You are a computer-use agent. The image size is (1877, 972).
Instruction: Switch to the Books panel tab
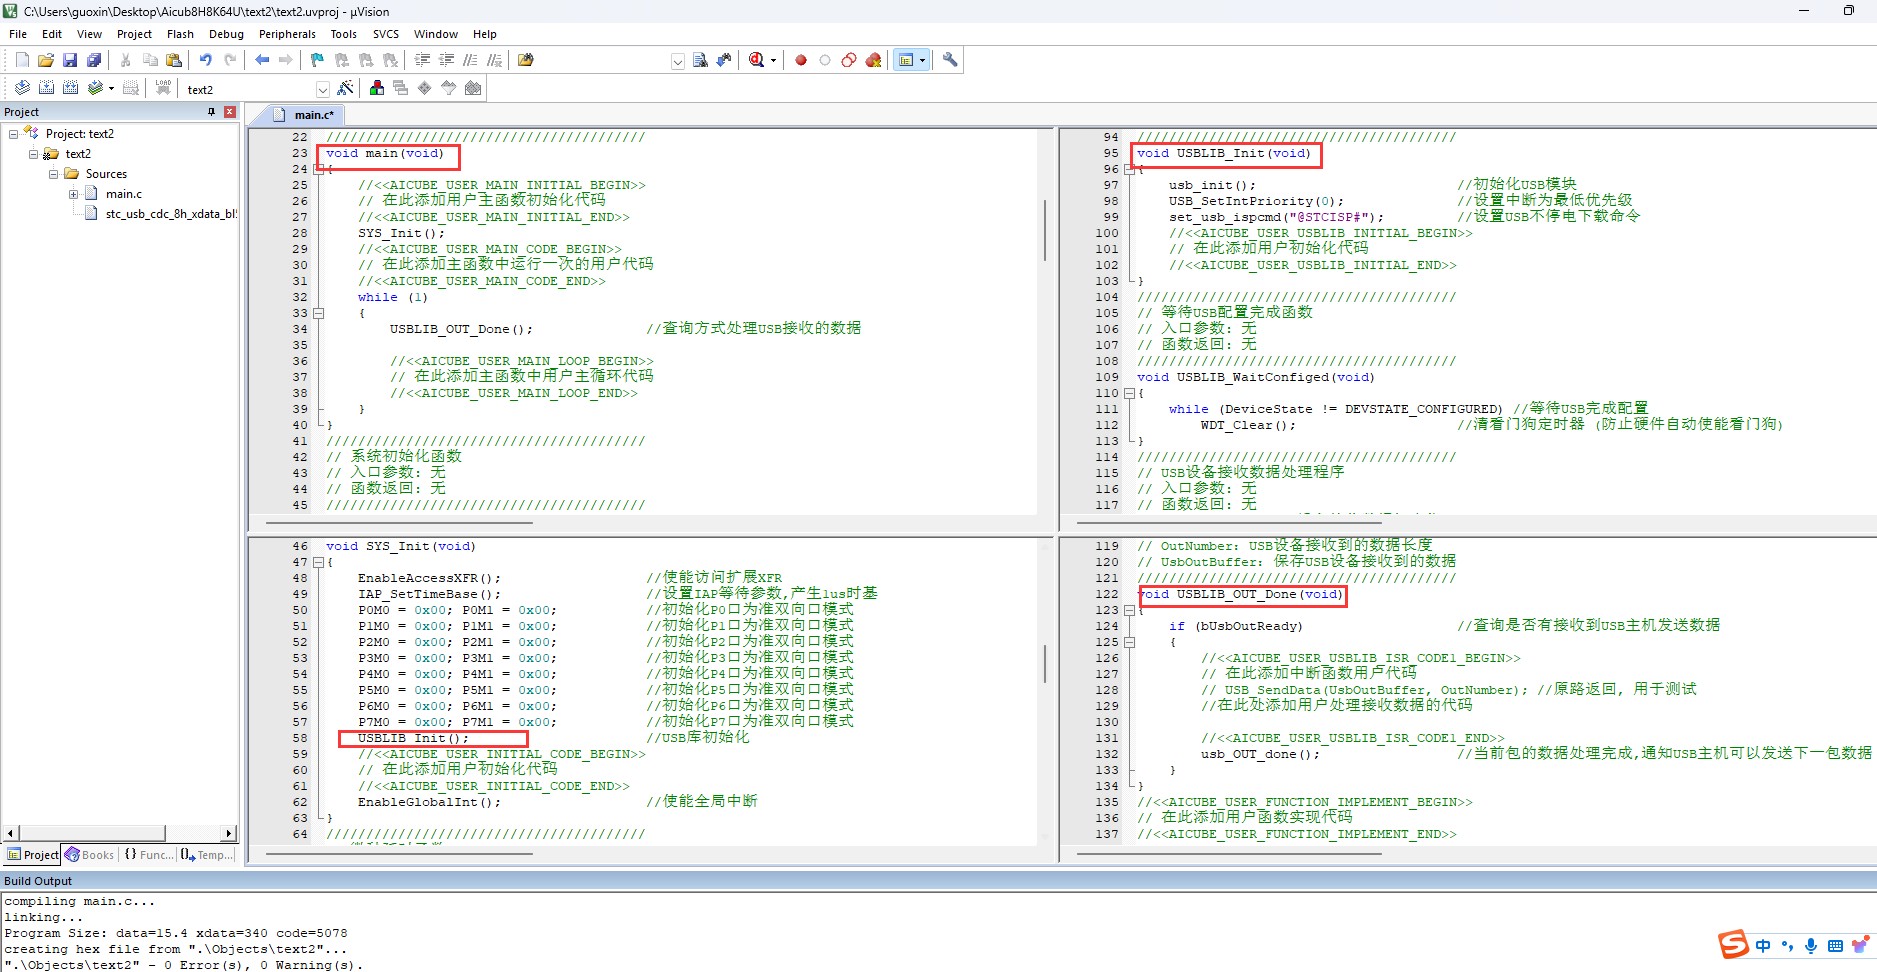point(90,855)
